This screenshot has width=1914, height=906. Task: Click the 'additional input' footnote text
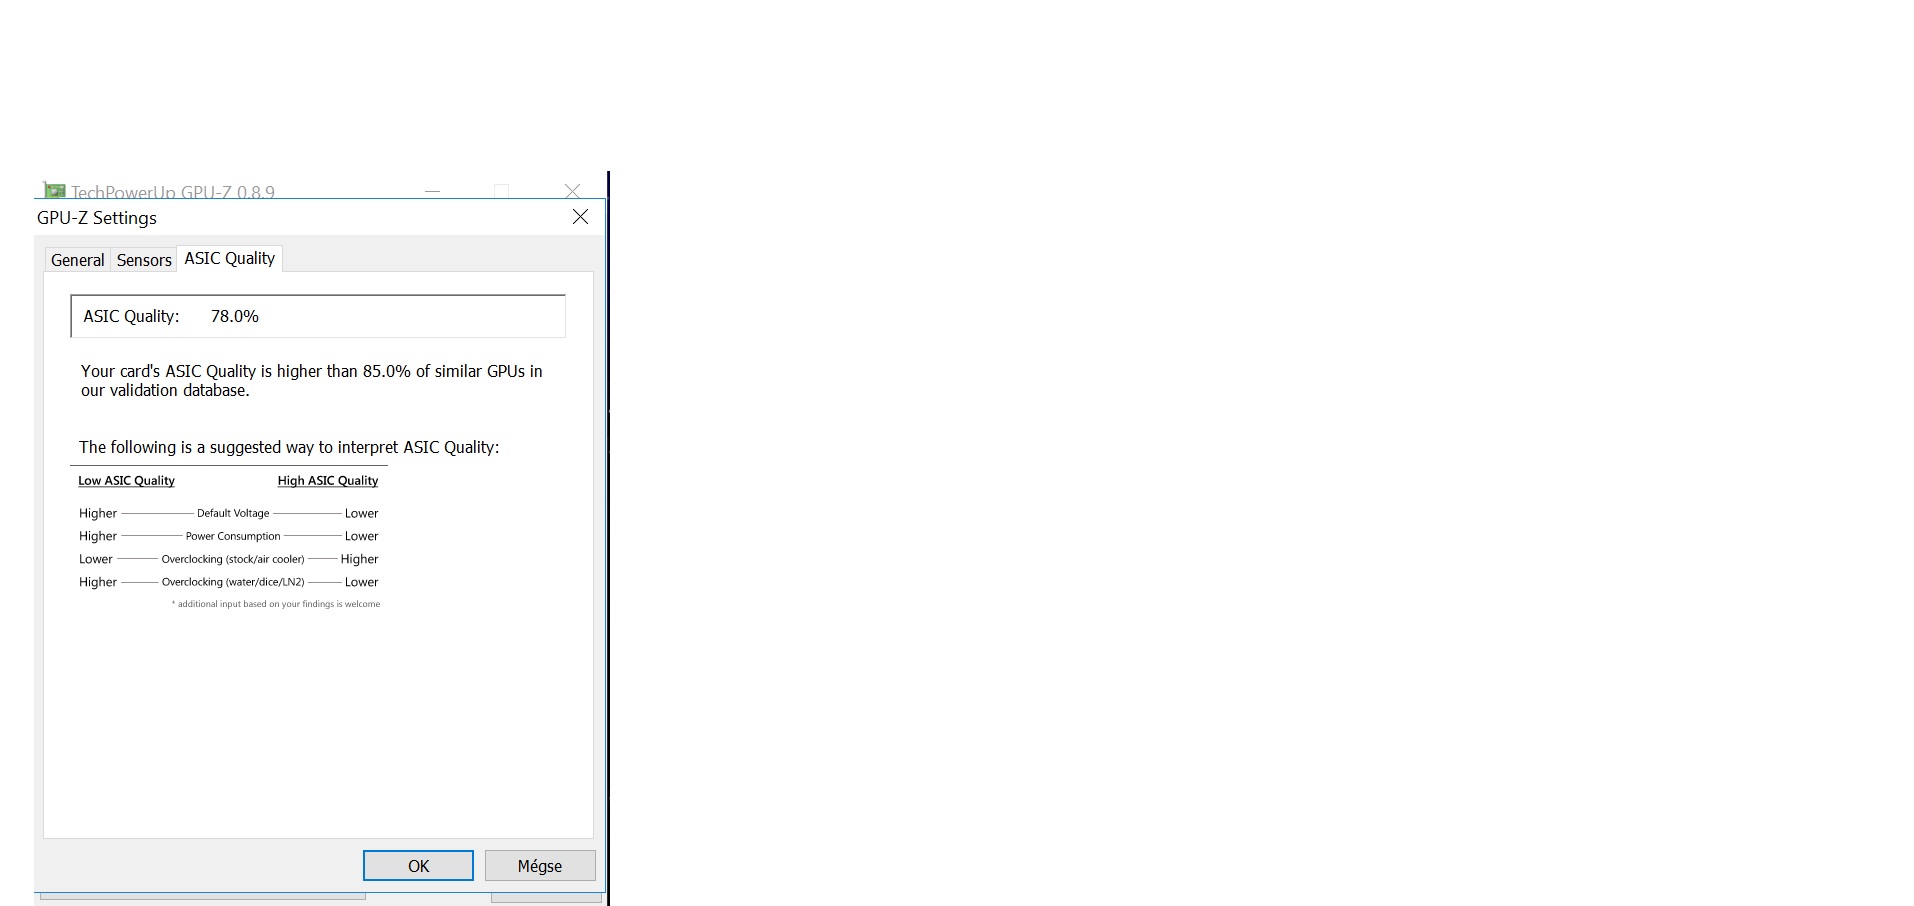click(x=276, y=604)
